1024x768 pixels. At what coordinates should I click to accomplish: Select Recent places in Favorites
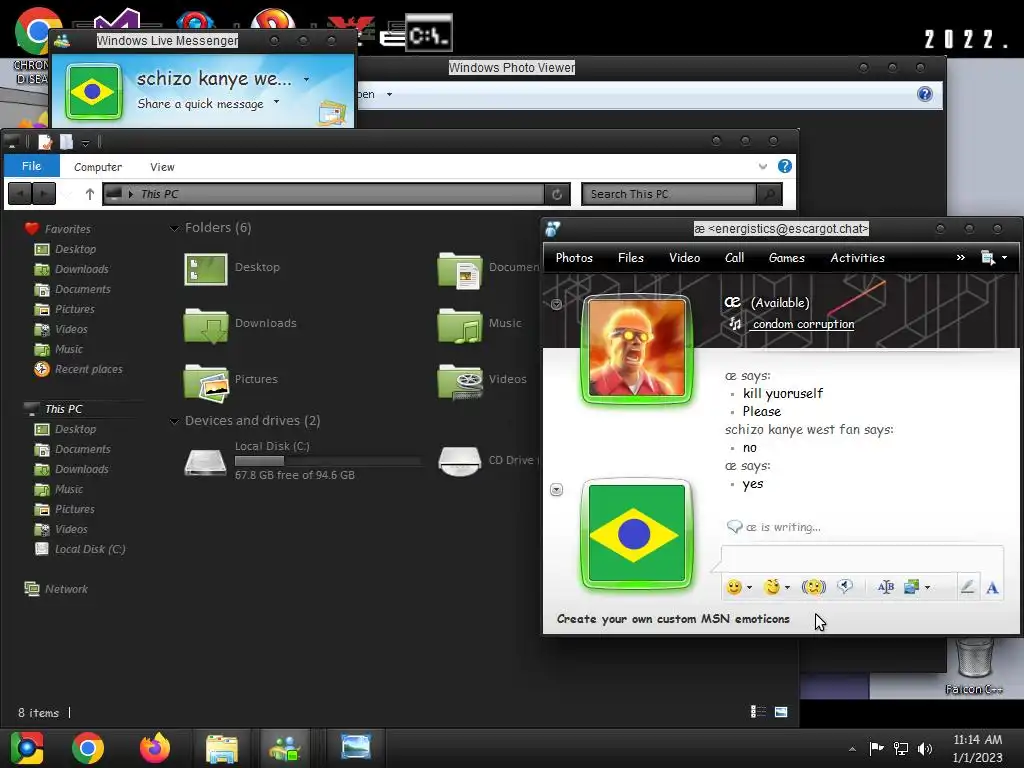point(78,370)
